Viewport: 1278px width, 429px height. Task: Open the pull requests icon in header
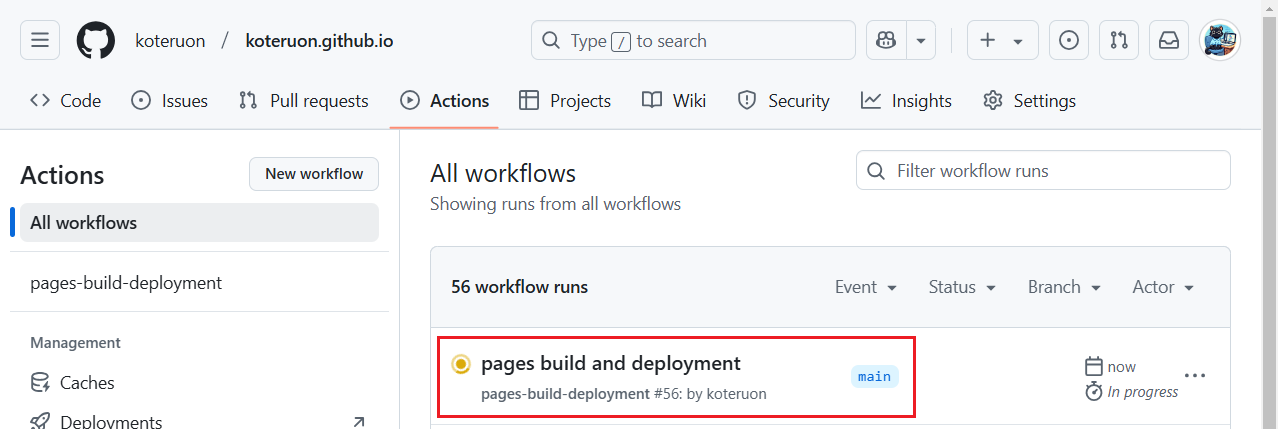(x=1119, y=40)
